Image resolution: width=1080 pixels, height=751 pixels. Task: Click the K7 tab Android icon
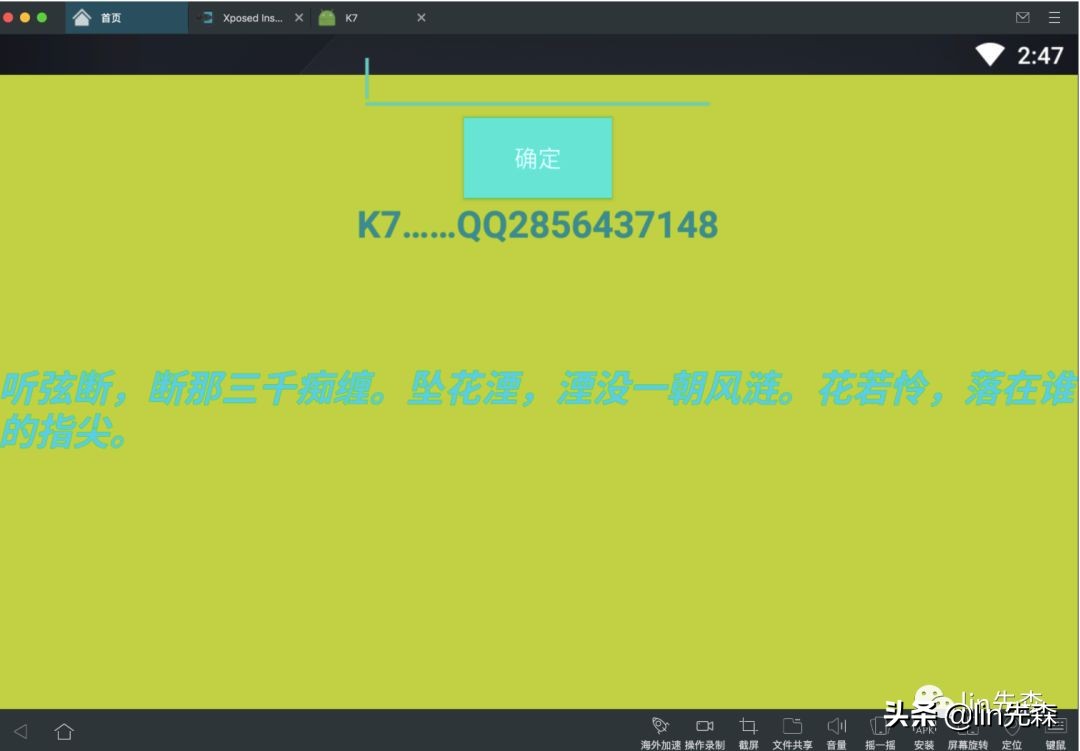coord(327,18)
